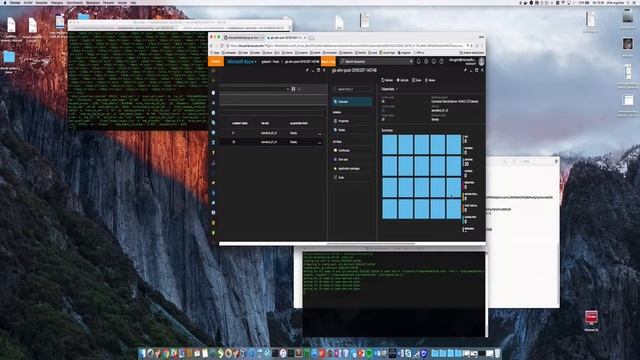Screen dimensions: 640x360
Task: Open the Archief menu in the macOS menu bar
Action: [x=28, y=2]
